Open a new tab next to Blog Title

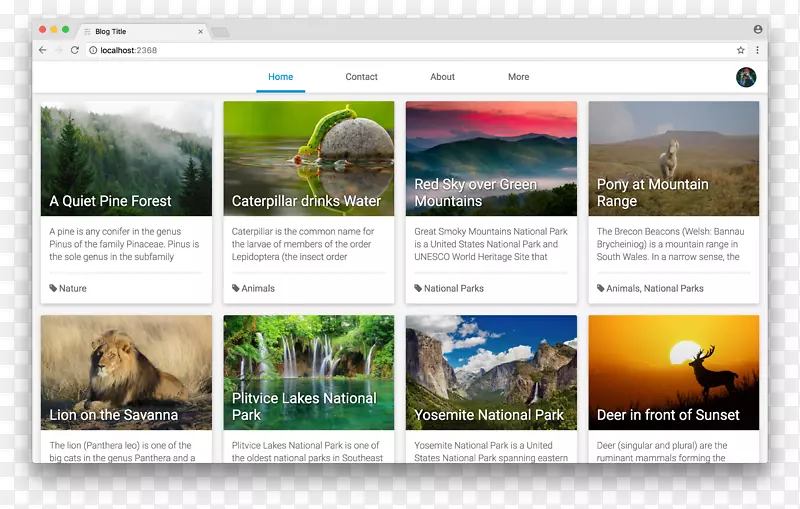coord(220,32)
